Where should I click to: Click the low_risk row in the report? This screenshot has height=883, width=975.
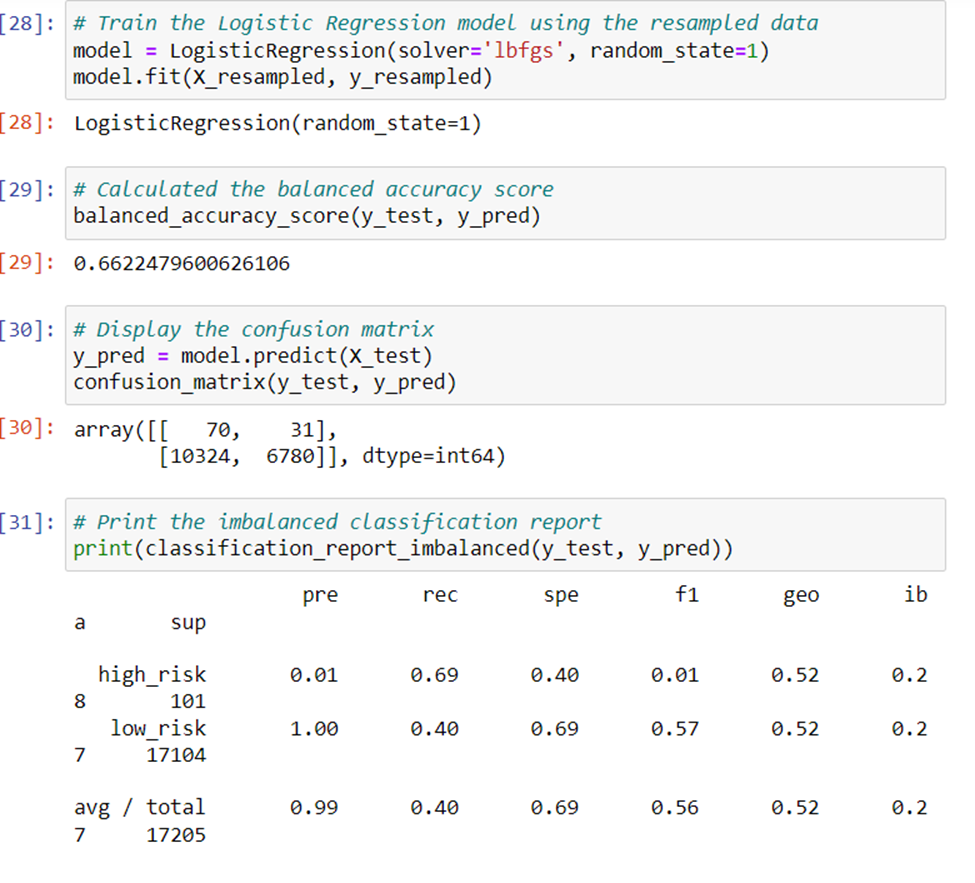[150, 728]
